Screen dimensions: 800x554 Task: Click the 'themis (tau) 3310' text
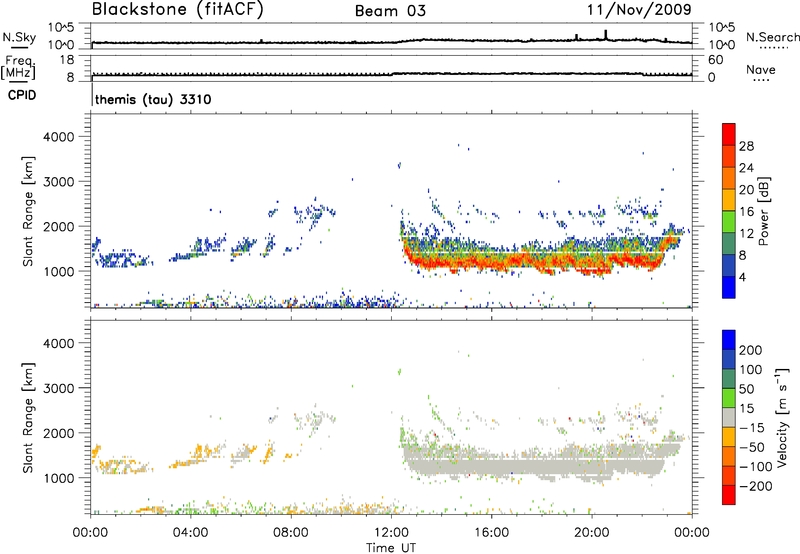click(153, 99)
